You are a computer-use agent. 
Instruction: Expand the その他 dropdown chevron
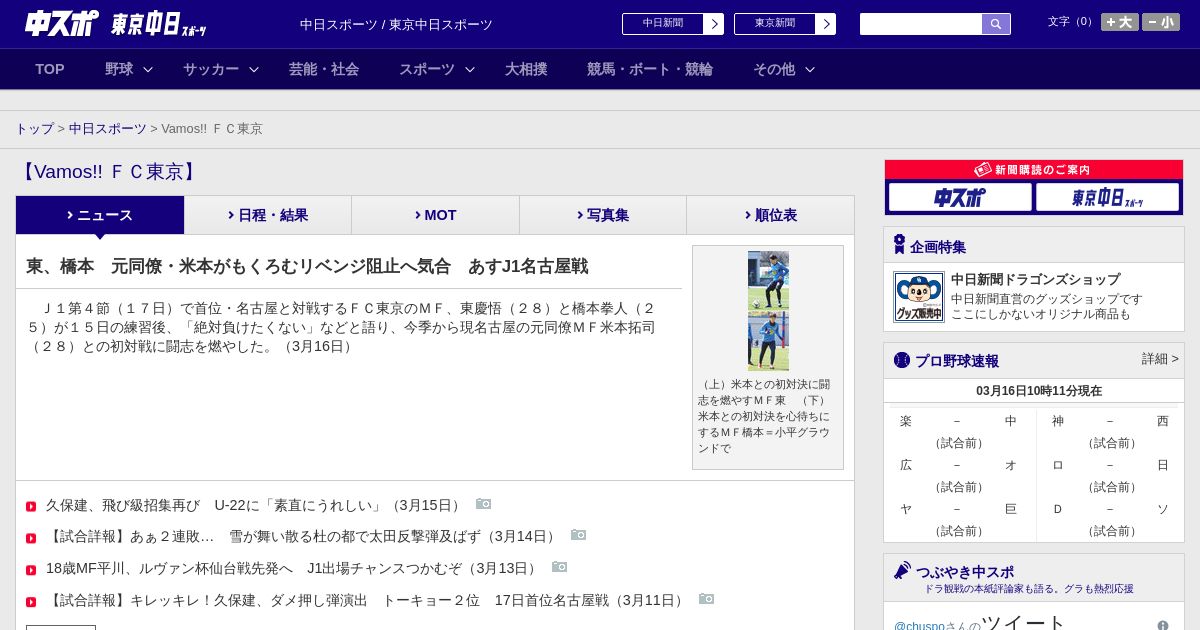[810, 69]
